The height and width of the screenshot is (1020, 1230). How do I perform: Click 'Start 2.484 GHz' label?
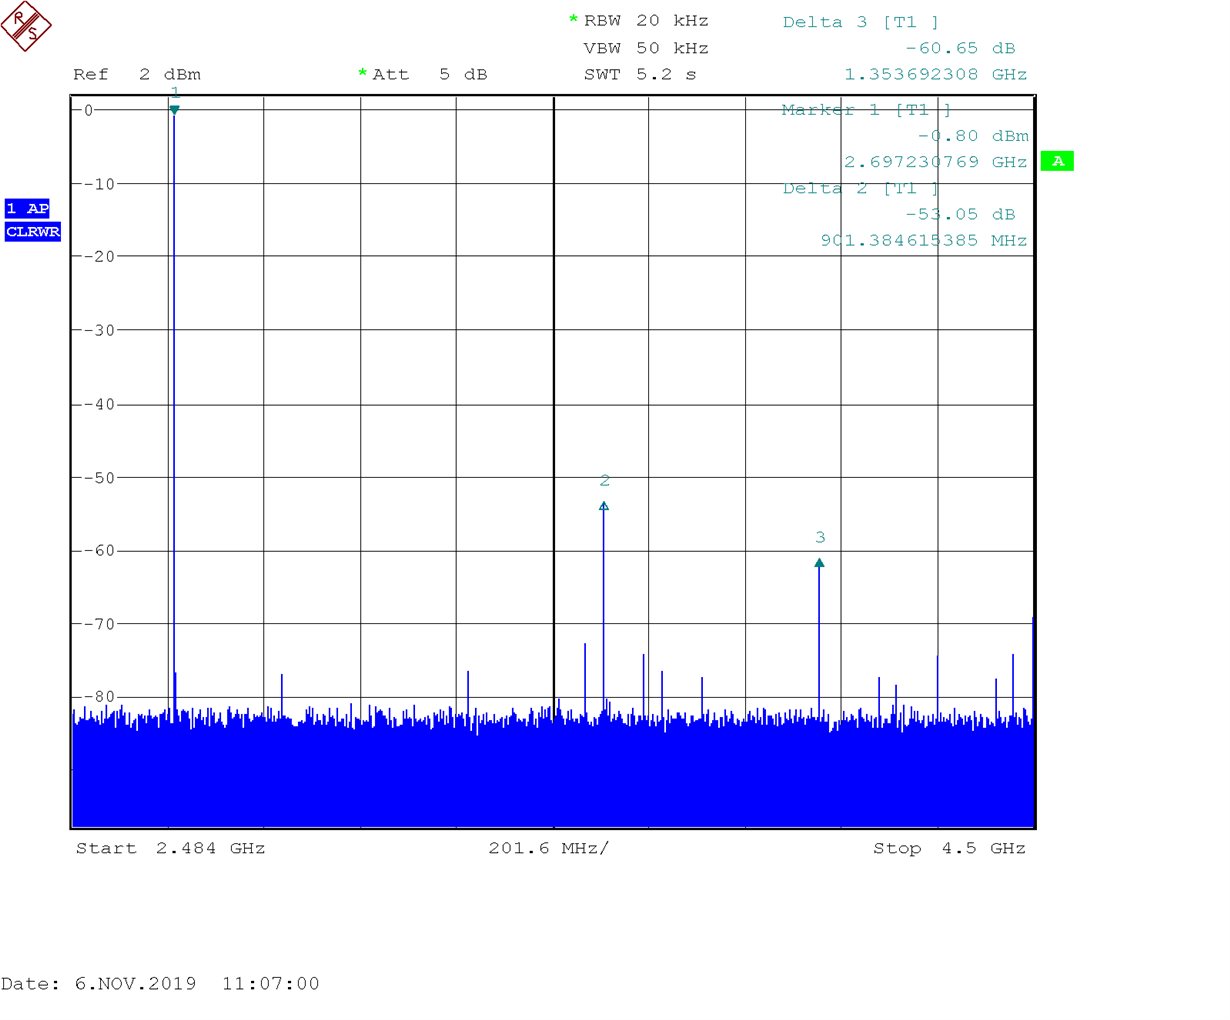pyautogui.click(x=171, y=848)
